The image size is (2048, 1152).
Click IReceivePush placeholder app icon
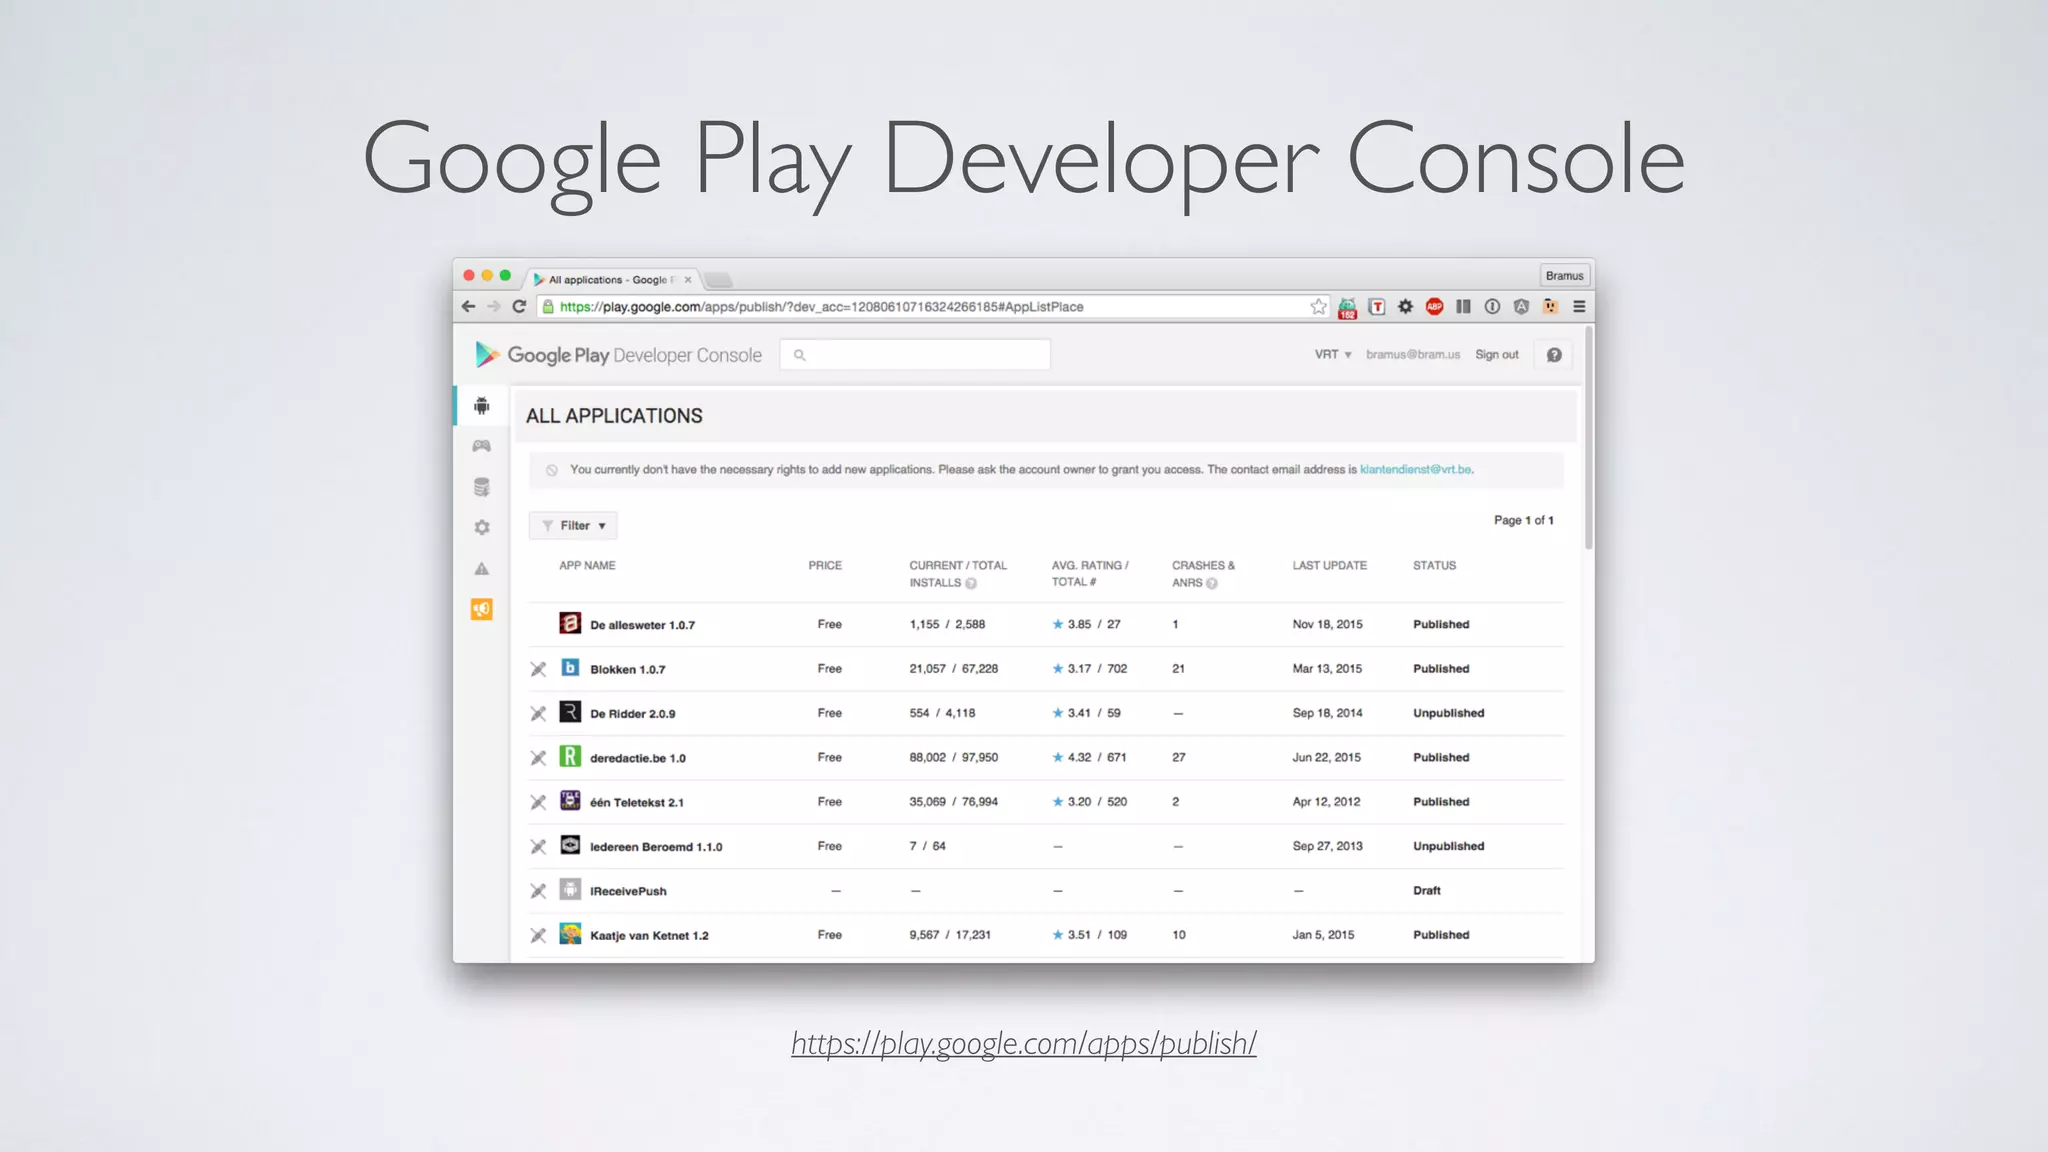[x=570, y=890]
